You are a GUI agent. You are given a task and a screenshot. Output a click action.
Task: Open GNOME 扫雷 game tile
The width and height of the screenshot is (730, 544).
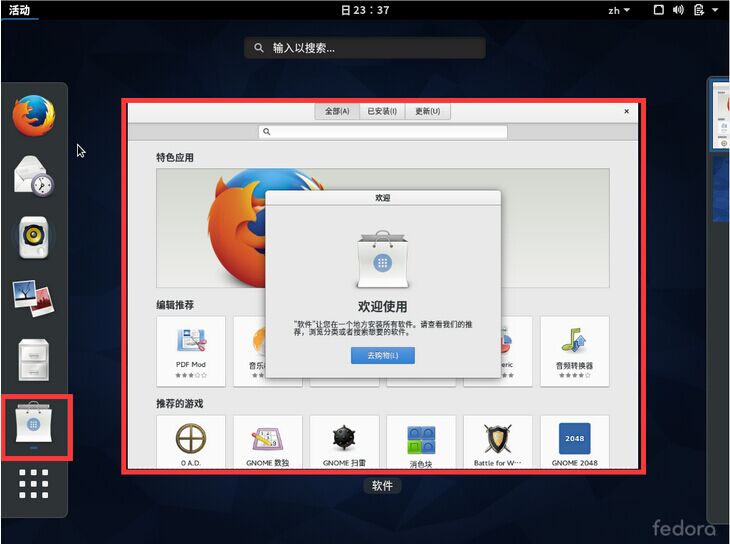coord(345,442)
